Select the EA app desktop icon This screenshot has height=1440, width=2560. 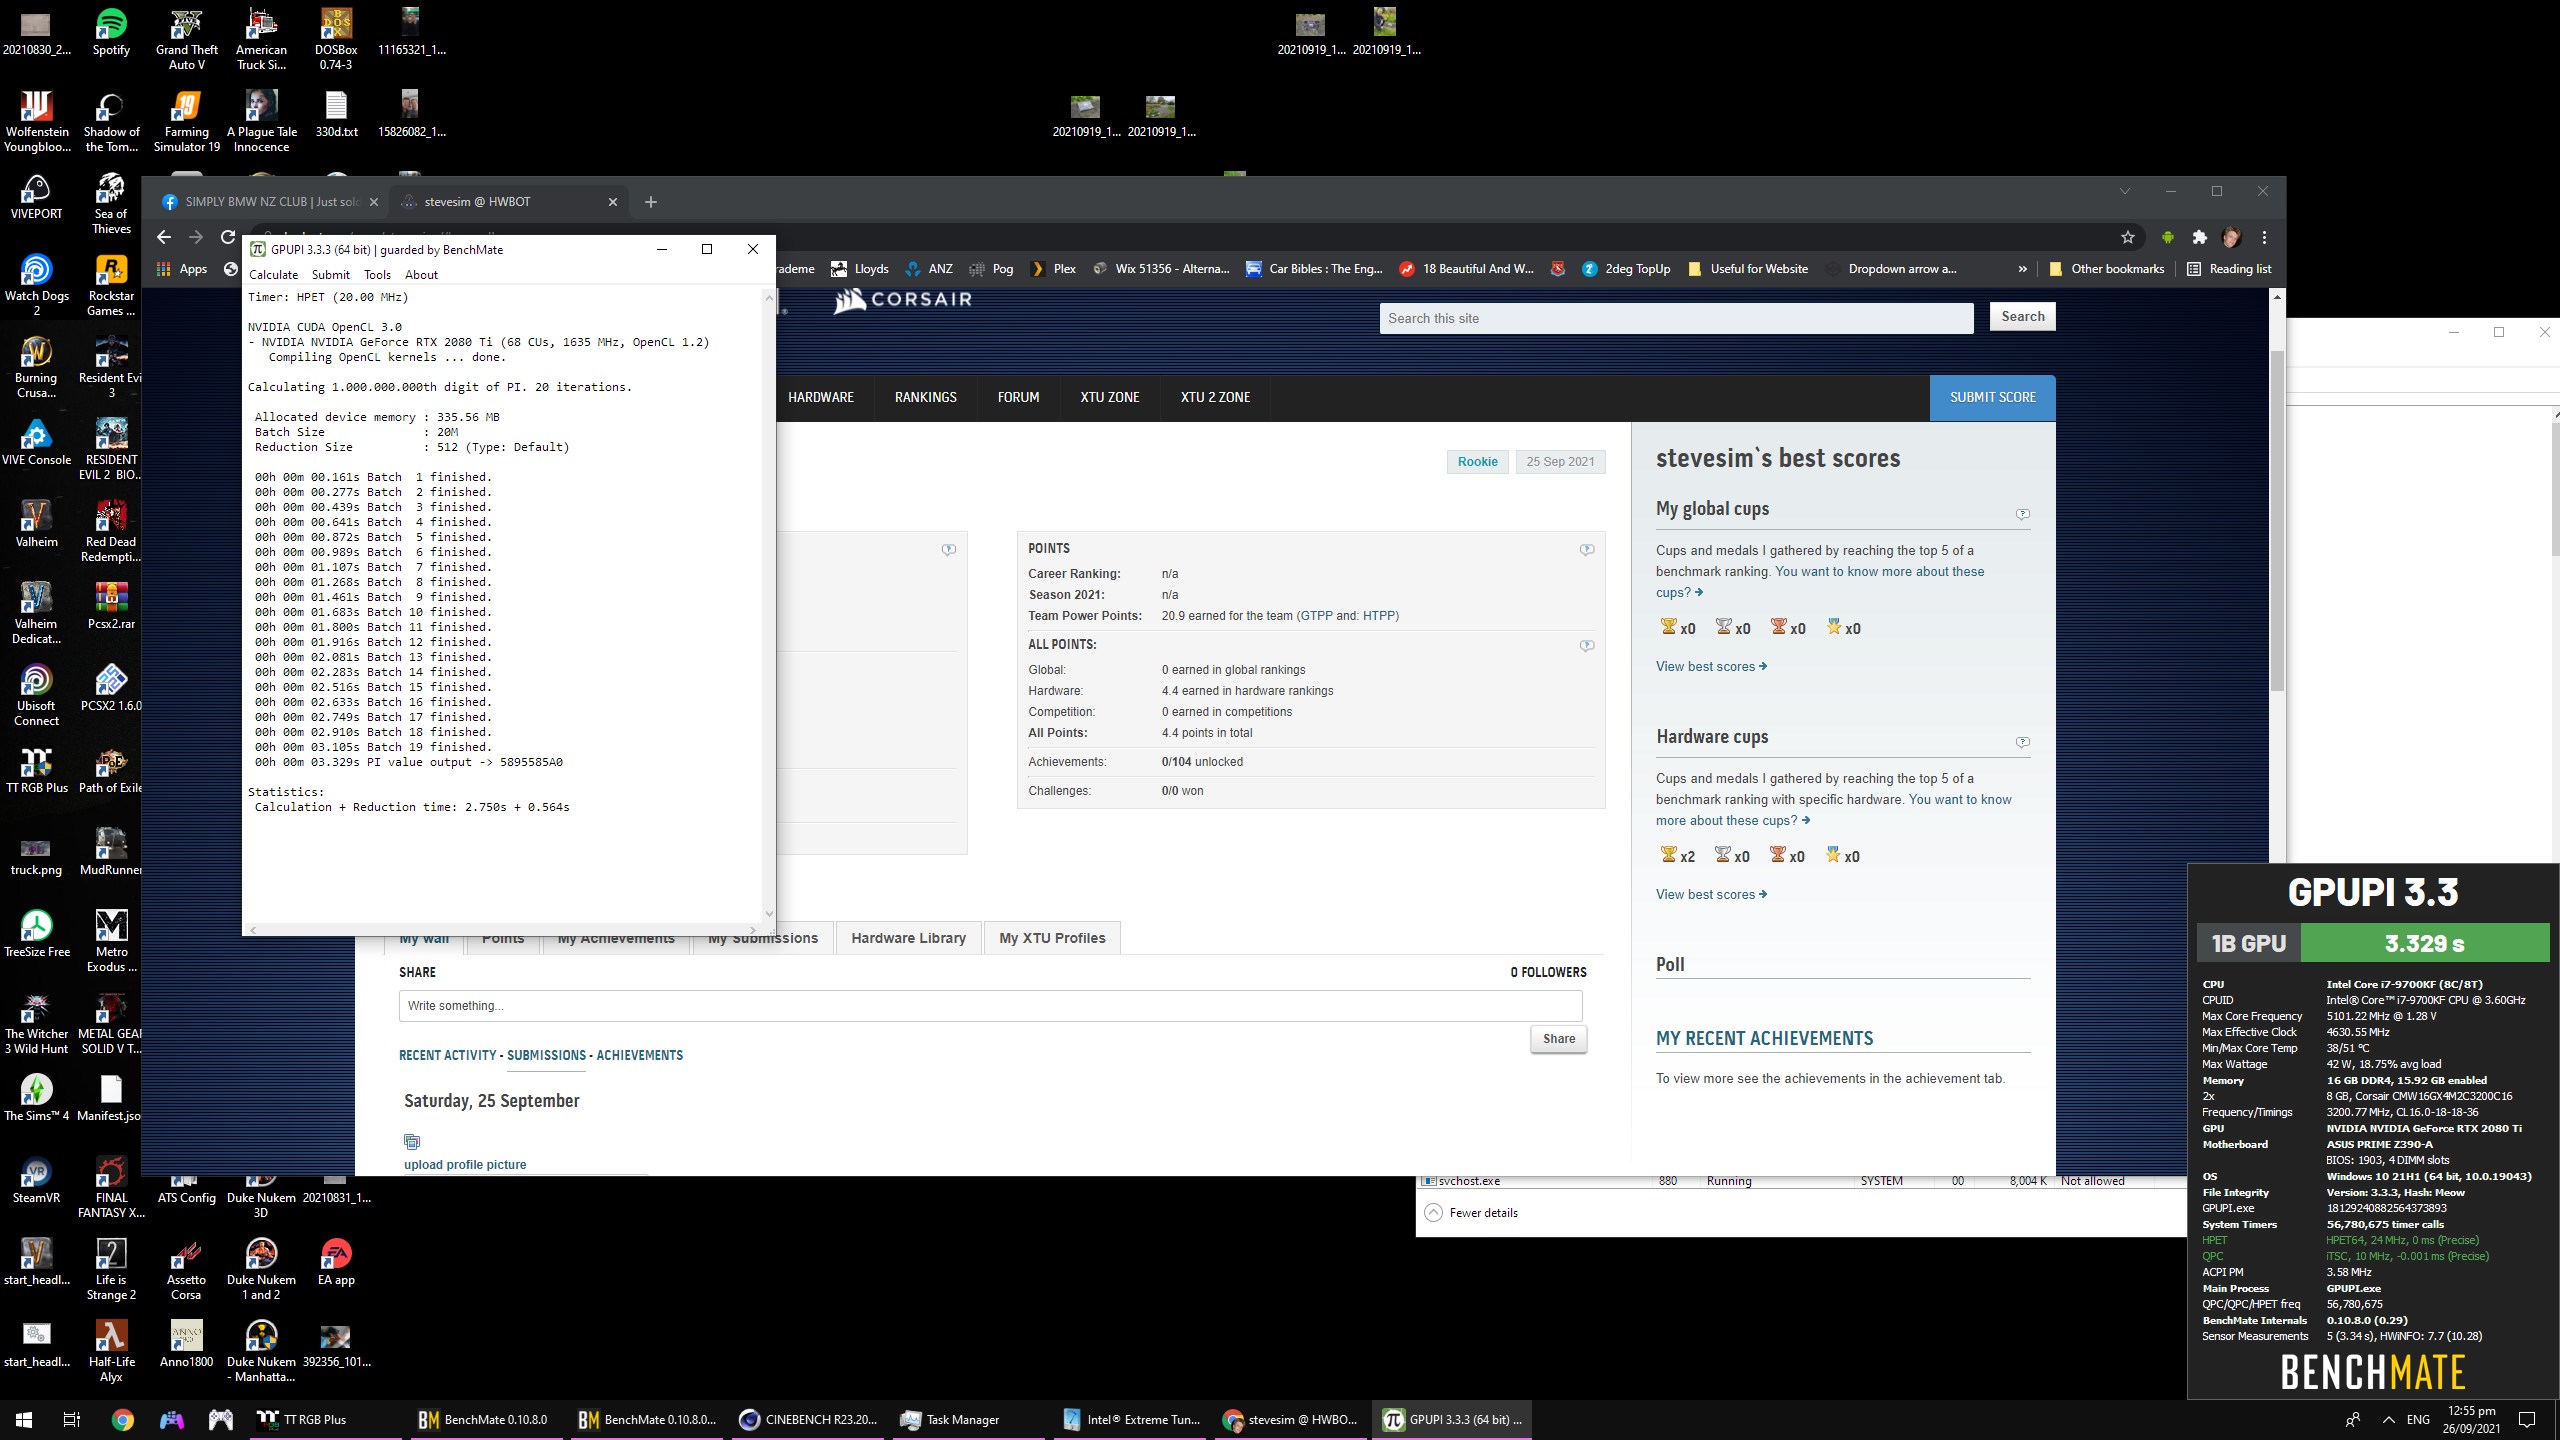point(336,1263)
